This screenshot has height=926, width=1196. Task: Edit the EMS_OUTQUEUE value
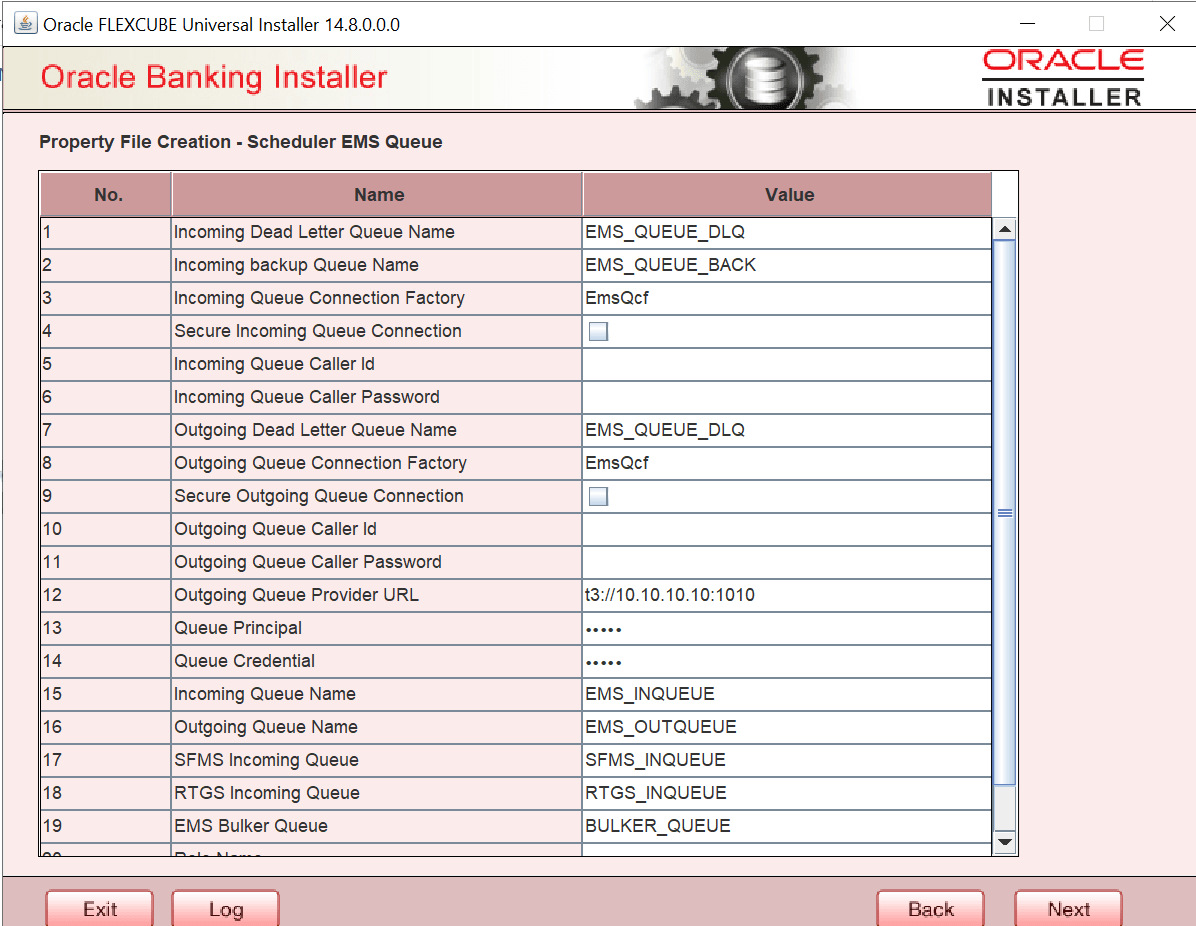click(787, 726)
